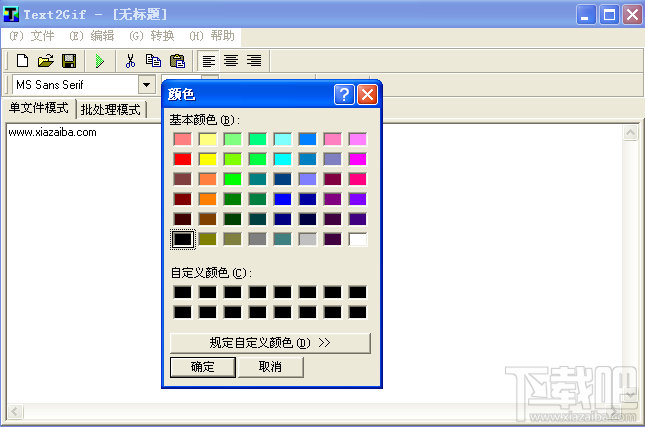645x427 pixels.
Task: Open the 转换 menu
Action: point(151,36)
